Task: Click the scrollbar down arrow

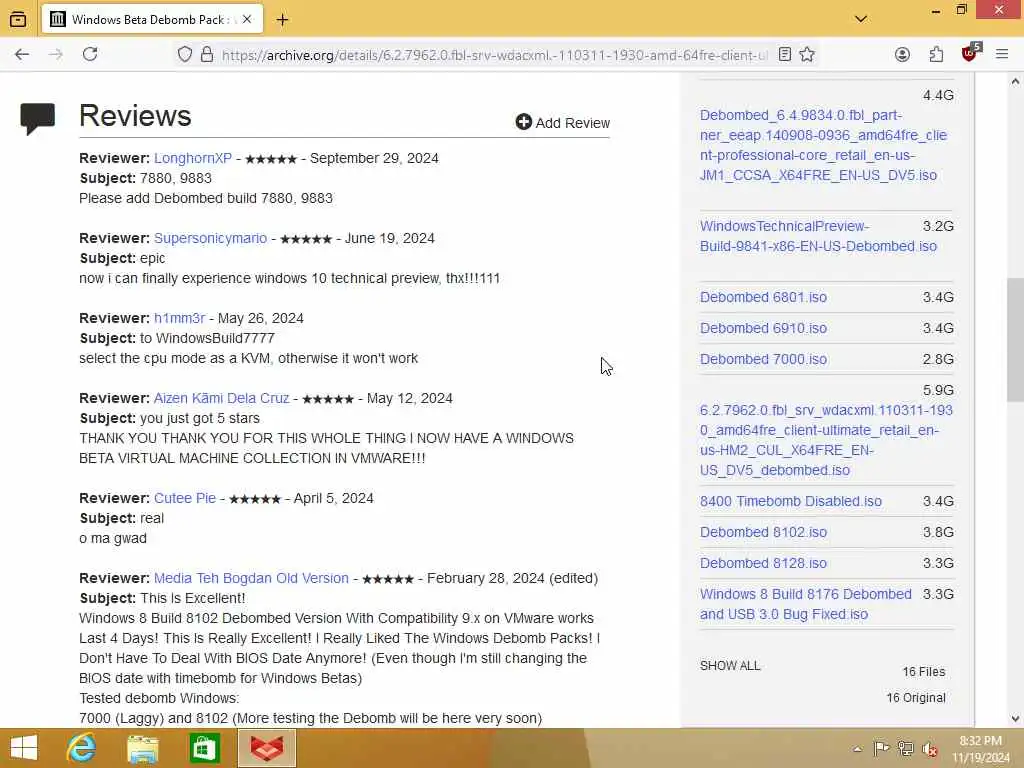Action: (1015, 719)
